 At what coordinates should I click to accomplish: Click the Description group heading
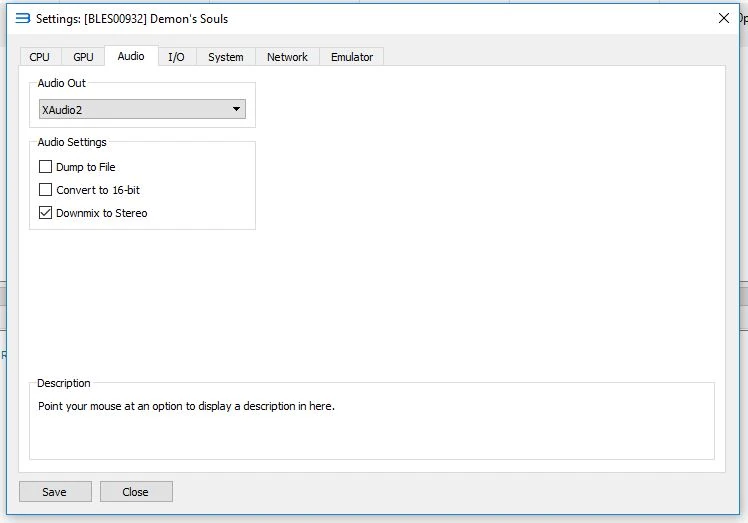click(x=64, y=383)
